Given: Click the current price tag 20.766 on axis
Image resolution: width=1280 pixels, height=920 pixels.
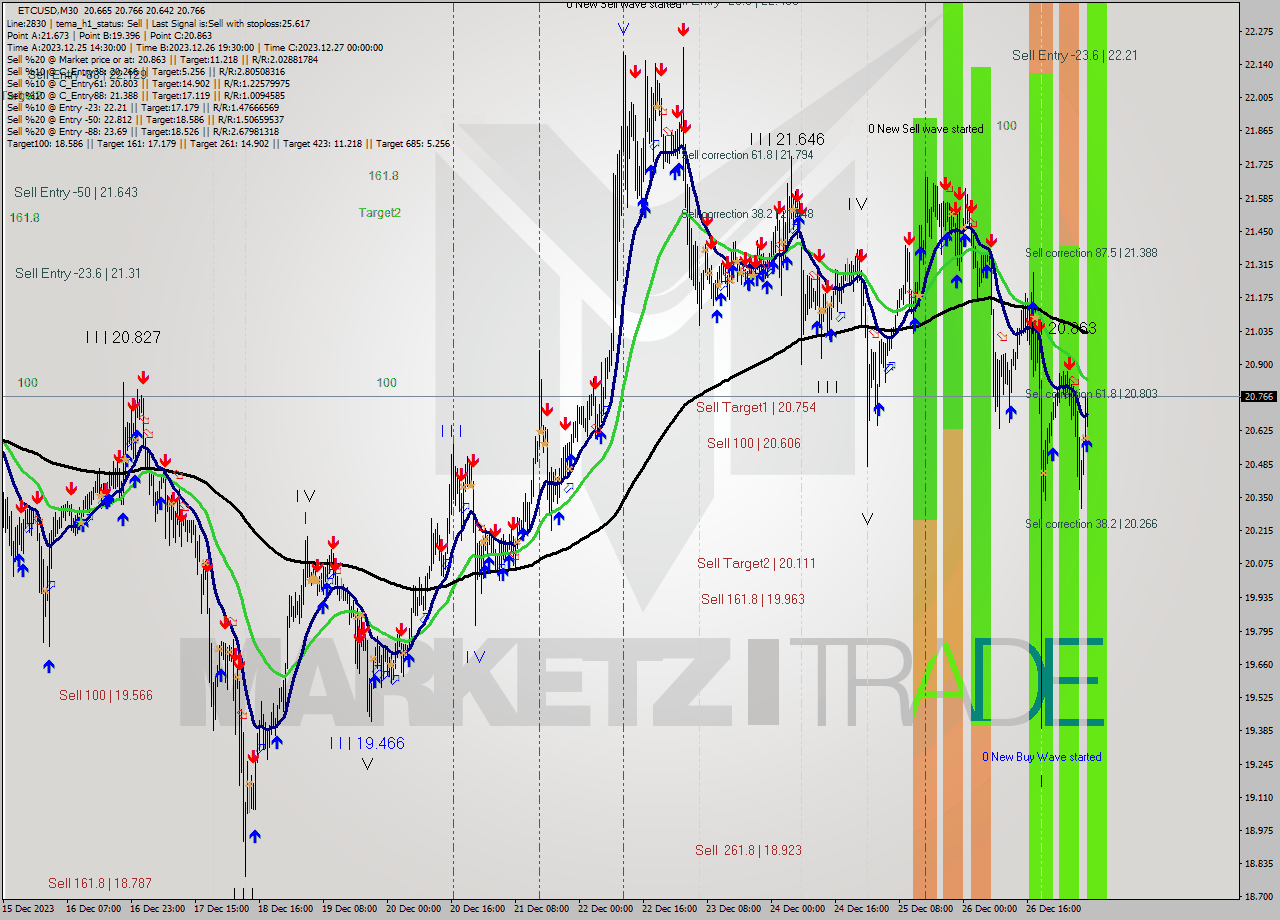Looking at the screenshot, I should pos(1259,396).
